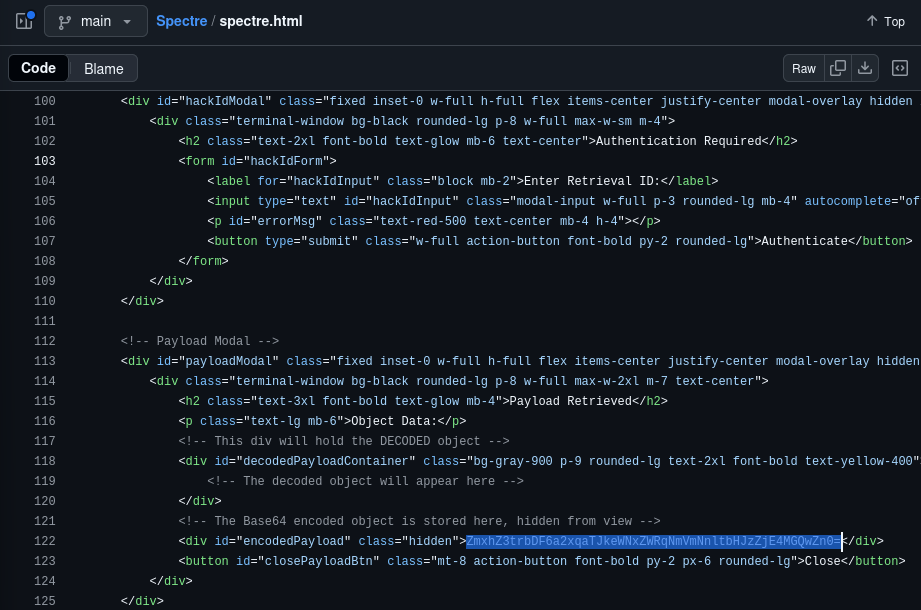Screen dimensions: 921x610
Task: Click line number 100
Action: [x=45, y=101]
